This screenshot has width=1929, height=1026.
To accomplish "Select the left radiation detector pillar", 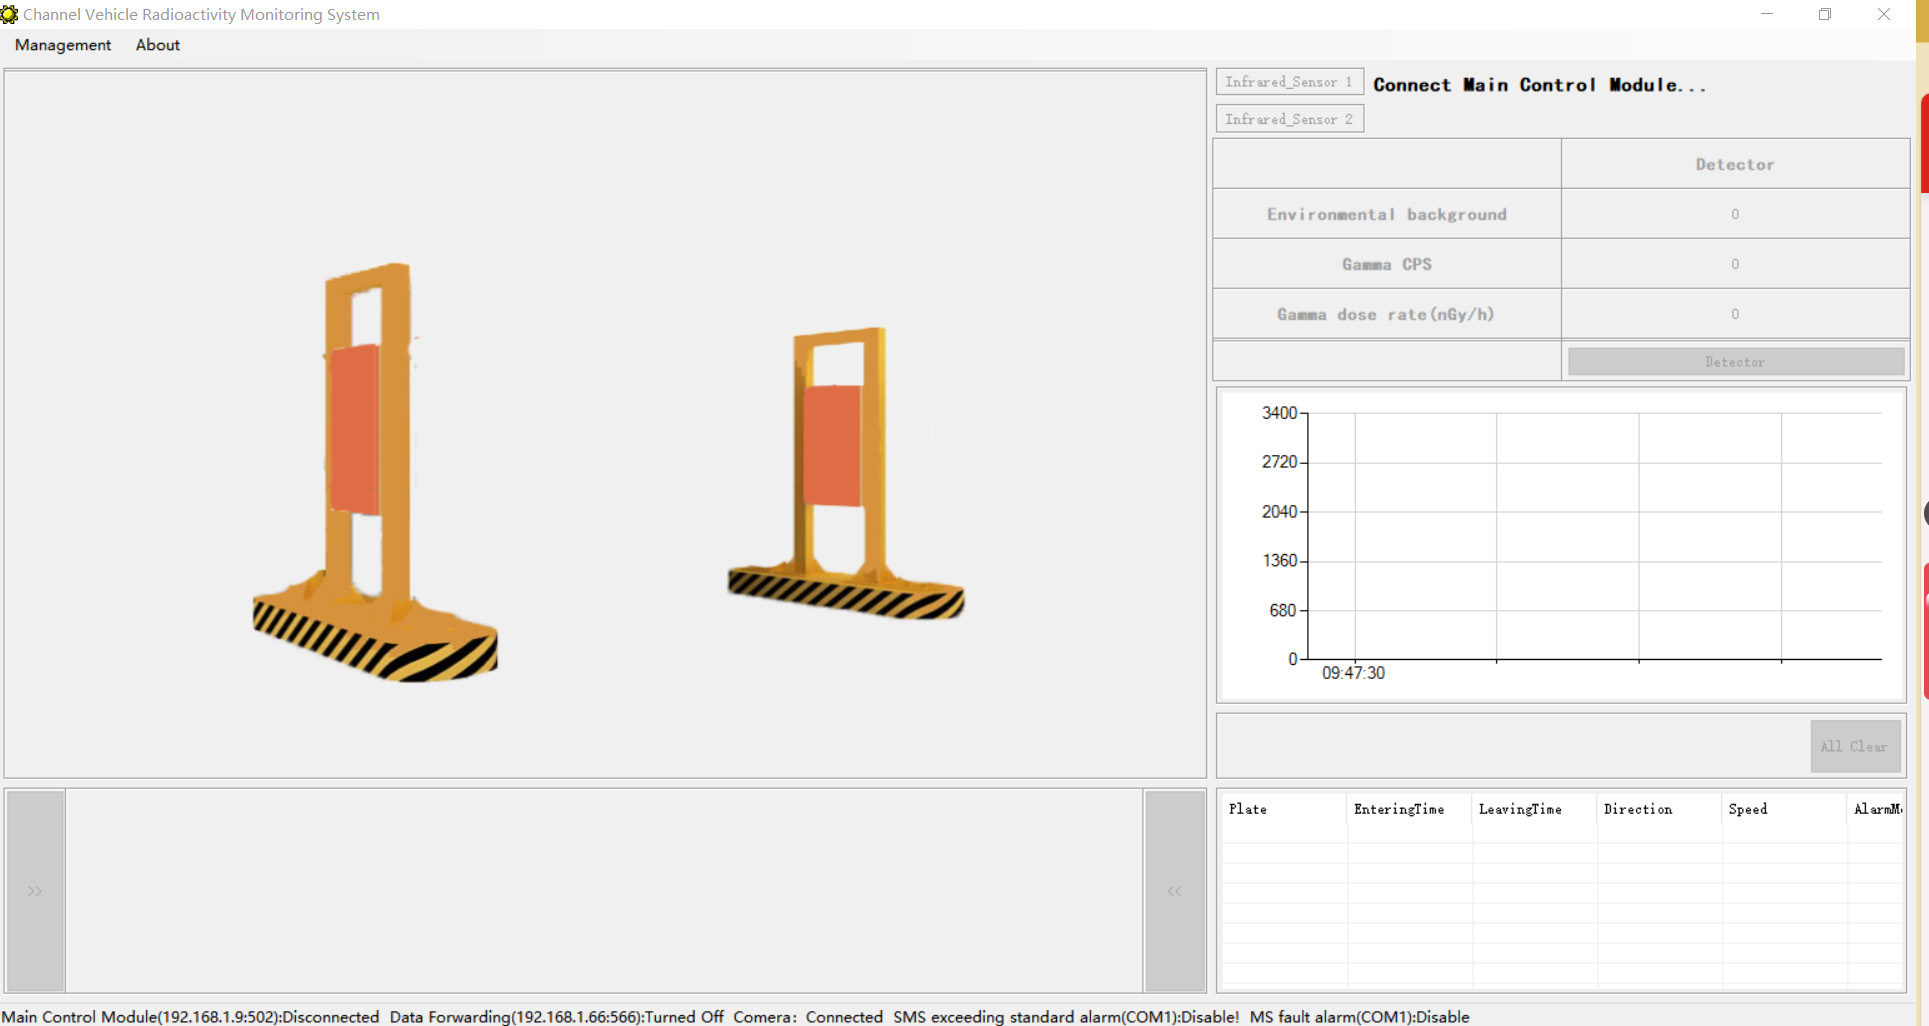I will coord(370,470).
